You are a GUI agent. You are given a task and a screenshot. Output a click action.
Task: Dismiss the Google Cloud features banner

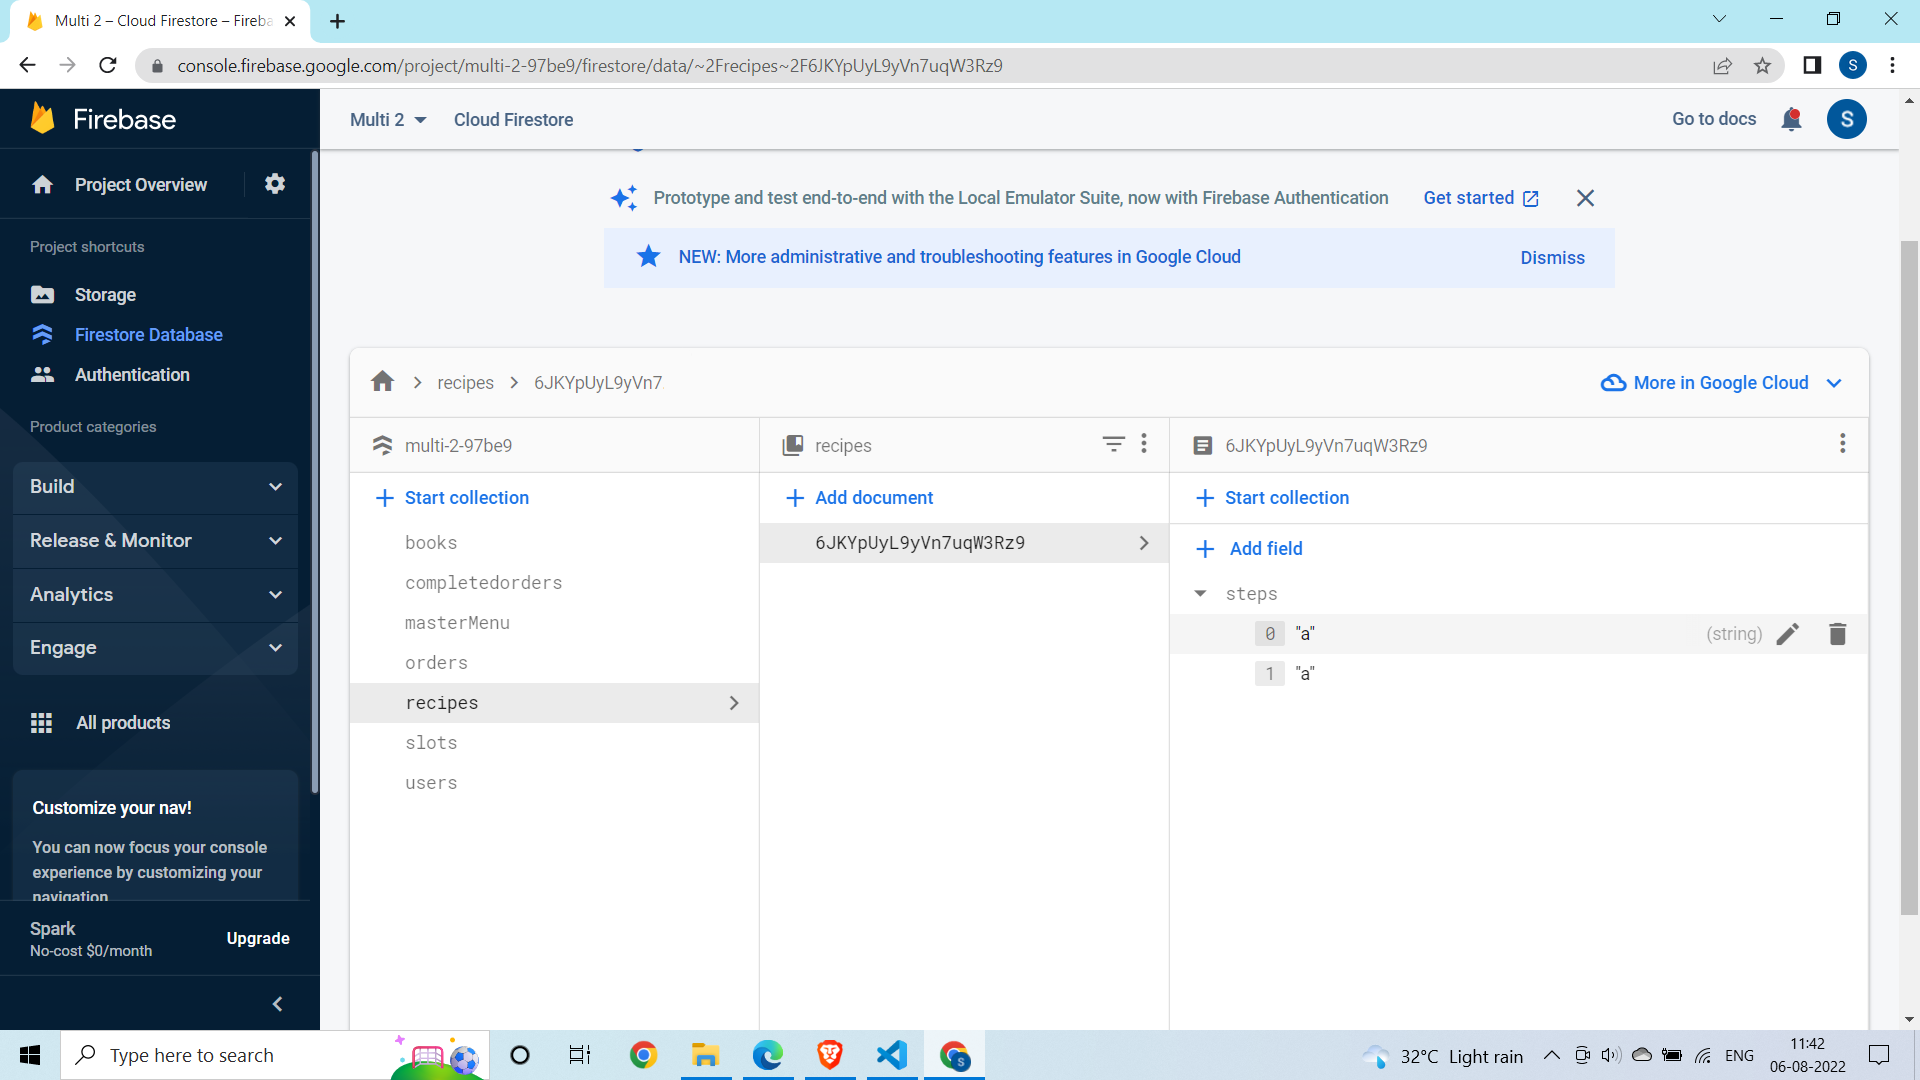click(x=1551, y=257)
